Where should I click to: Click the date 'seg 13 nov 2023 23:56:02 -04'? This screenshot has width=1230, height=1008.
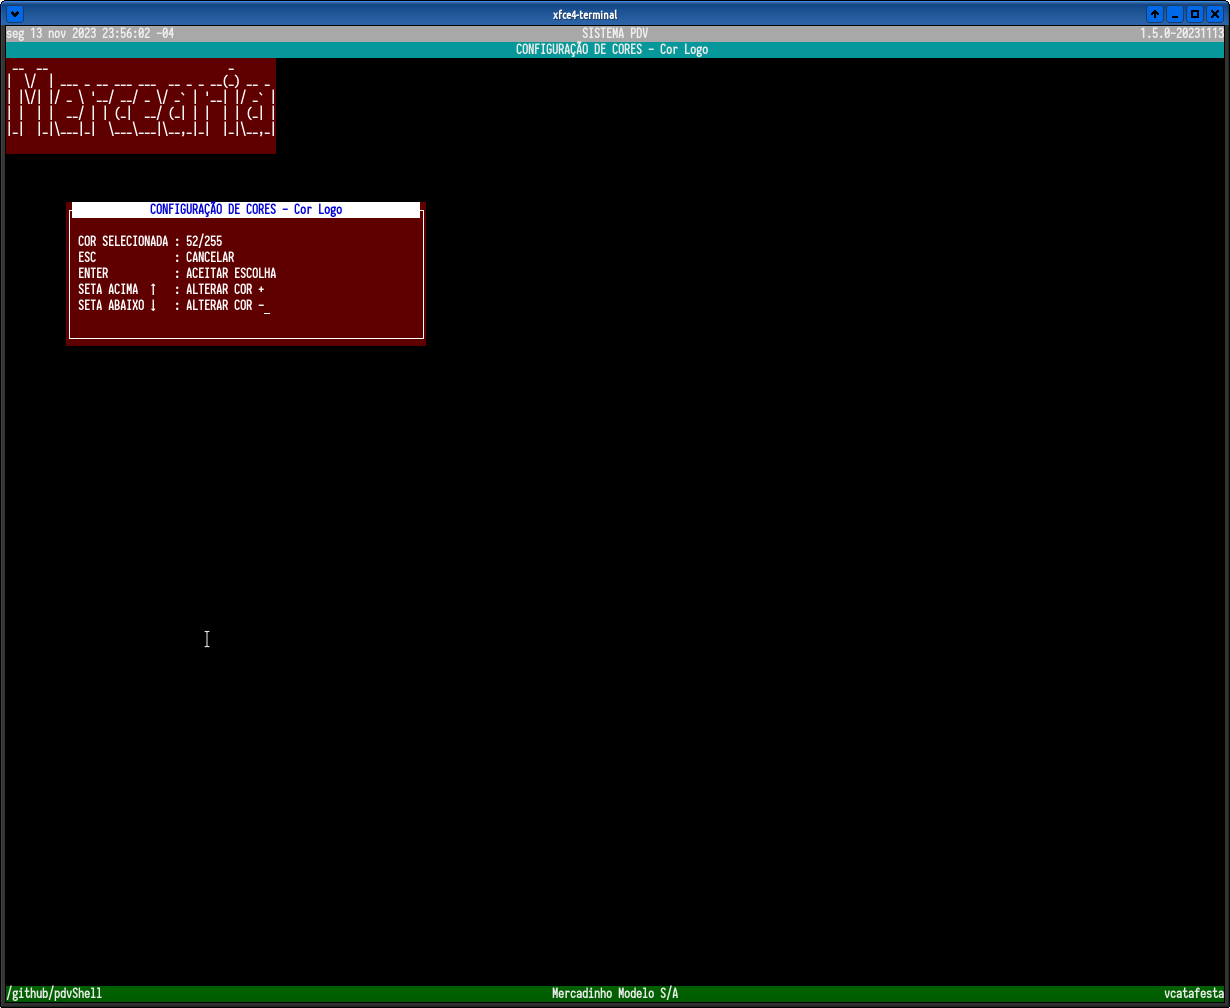pos(90,33)
